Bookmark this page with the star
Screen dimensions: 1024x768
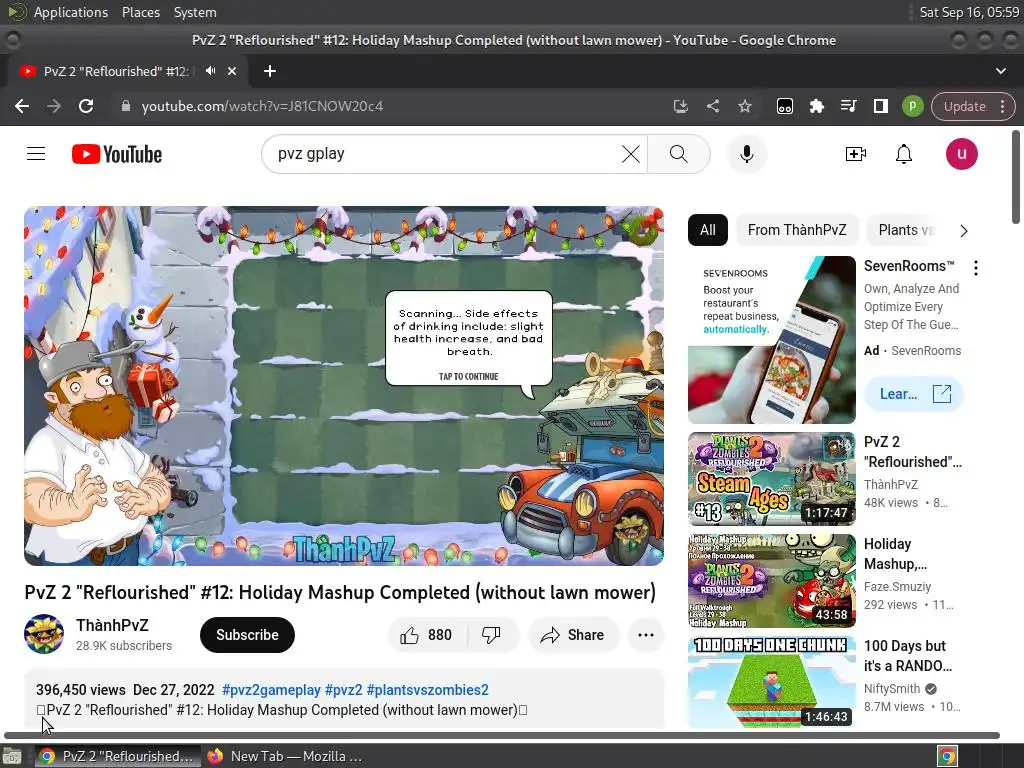tap(744, 106)
